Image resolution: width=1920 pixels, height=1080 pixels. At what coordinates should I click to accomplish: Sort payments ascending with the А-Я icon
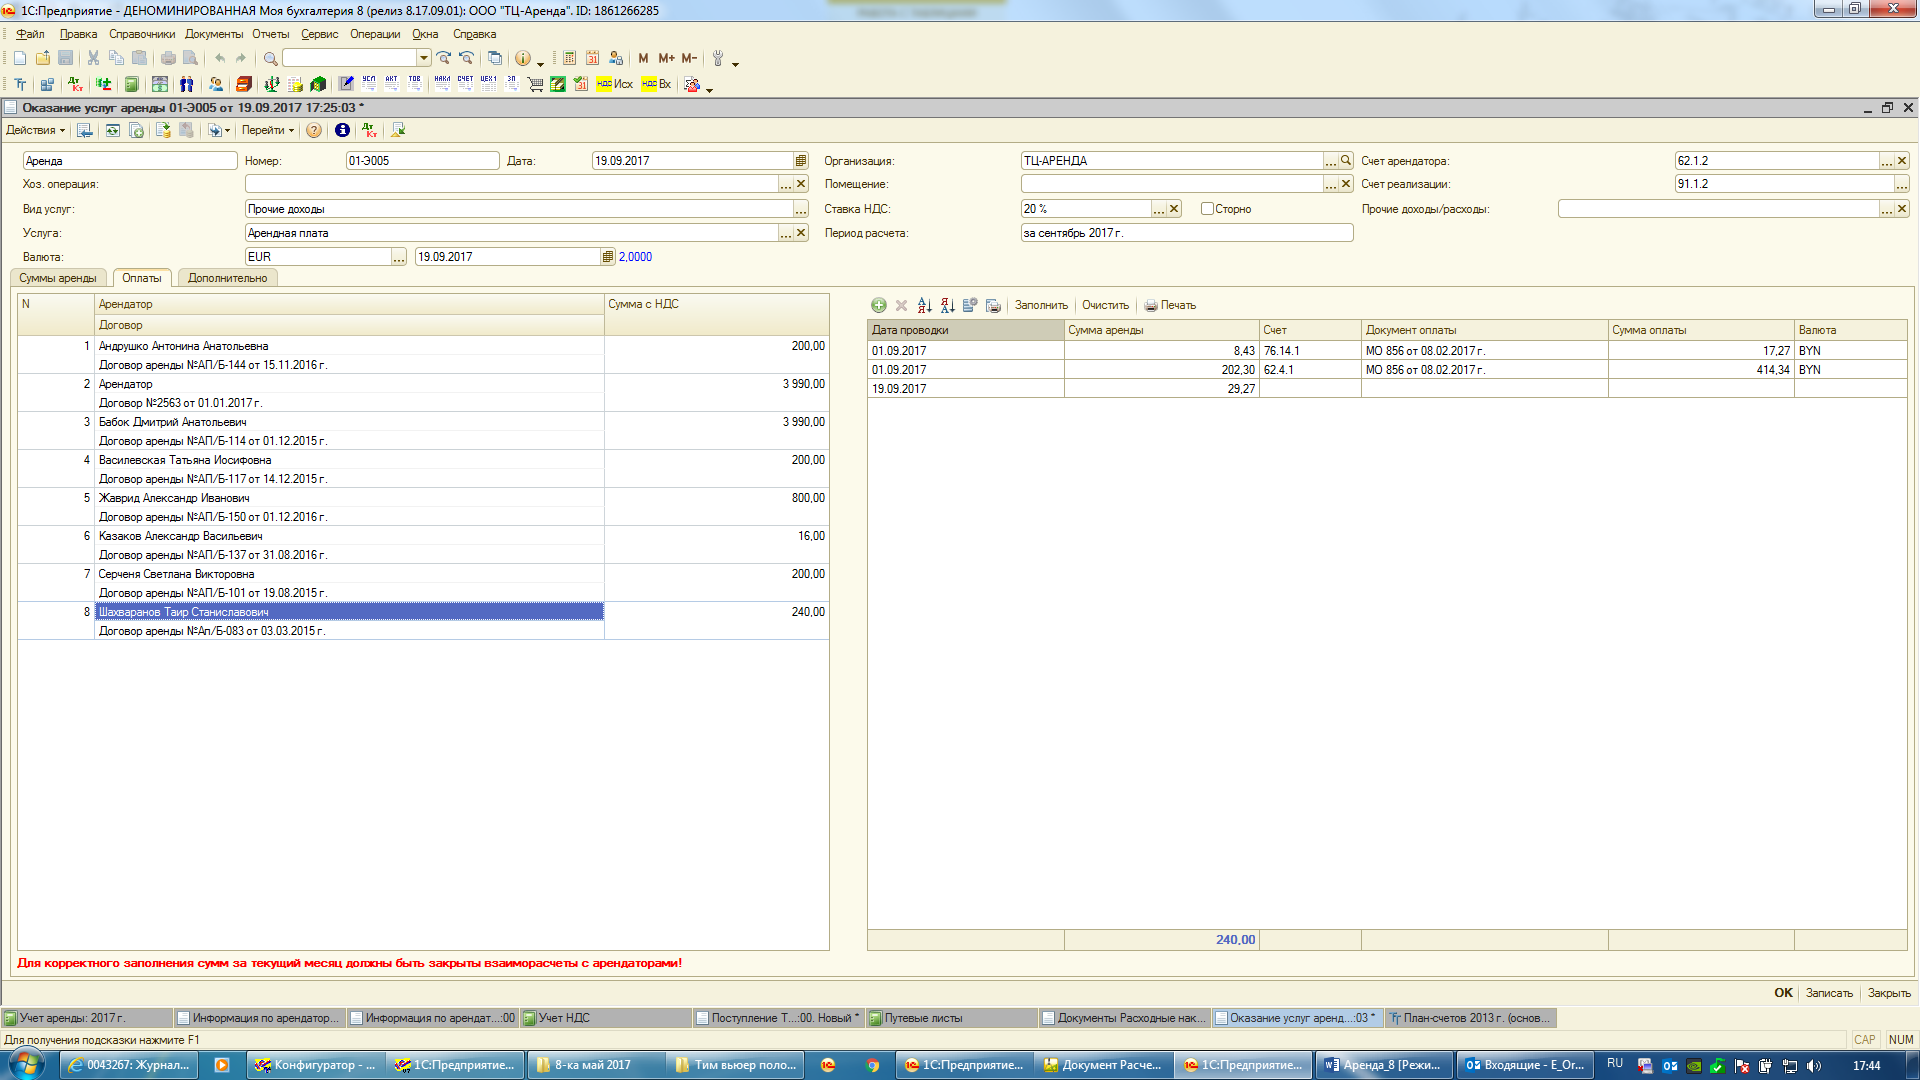(924, 305)
